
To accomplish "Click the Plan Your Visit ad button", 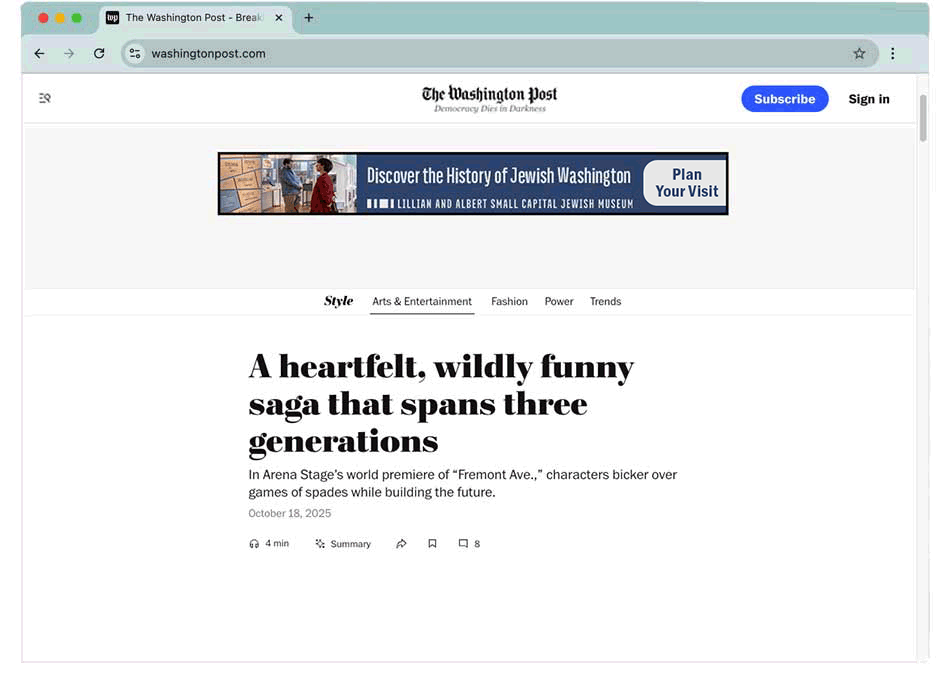I will point(686,183).
